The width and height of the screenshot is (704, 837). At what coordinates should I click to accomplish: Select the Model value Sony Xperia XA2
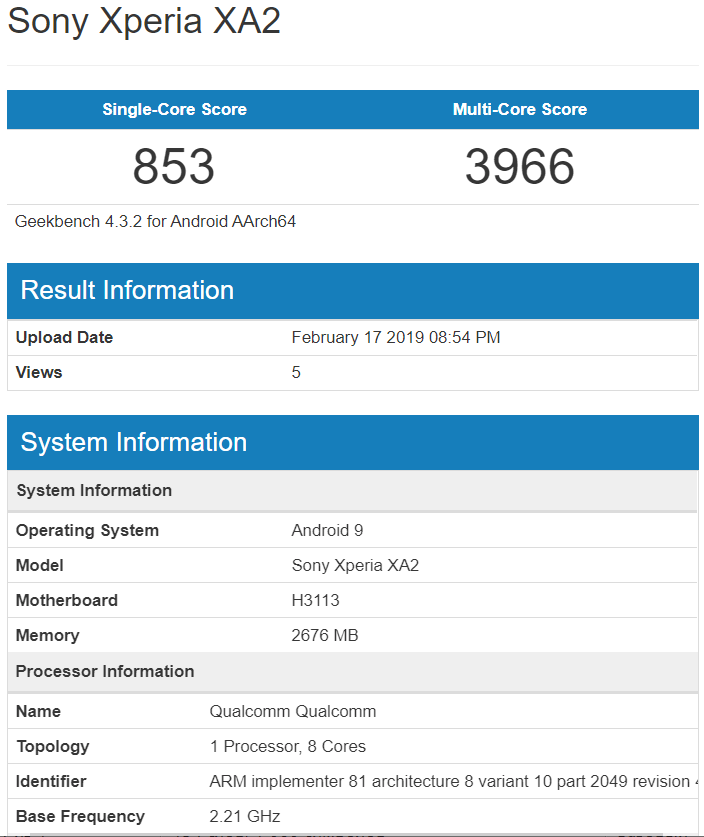pyautogui.click(x=355, y=565)
